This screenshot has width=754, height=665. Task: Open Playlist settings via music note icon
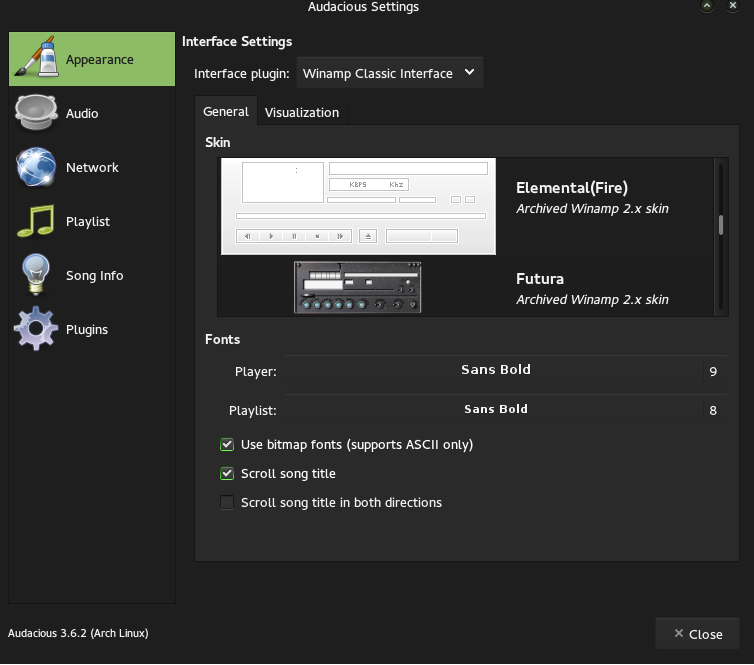(36, 221)
